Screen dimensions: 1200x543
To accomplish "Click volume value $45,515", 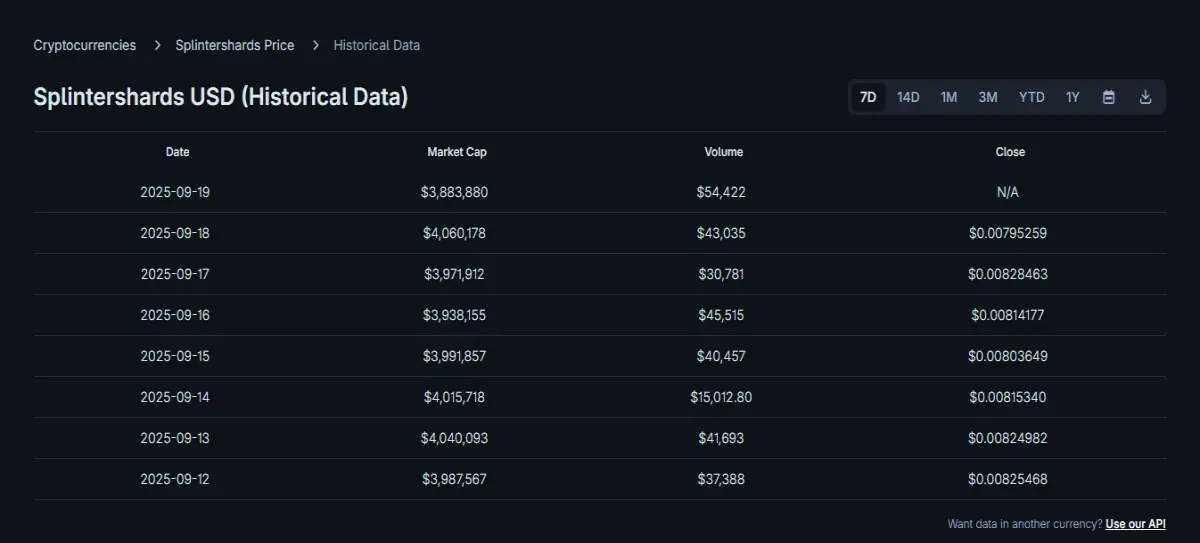I will pyautogui.click(x=721, y=315).
